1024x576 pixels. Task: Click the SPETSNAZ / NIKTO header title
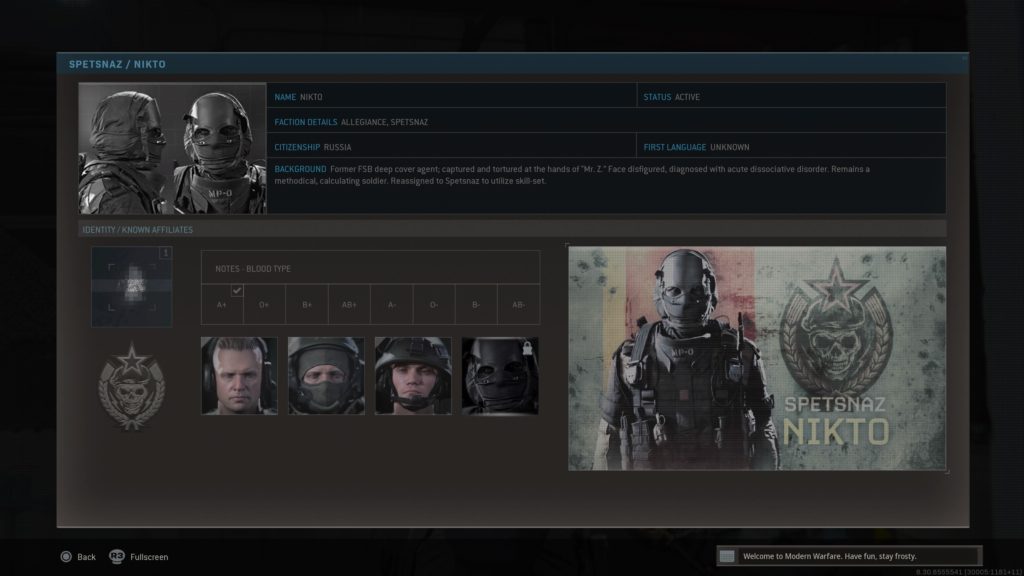tap(118, 64)
